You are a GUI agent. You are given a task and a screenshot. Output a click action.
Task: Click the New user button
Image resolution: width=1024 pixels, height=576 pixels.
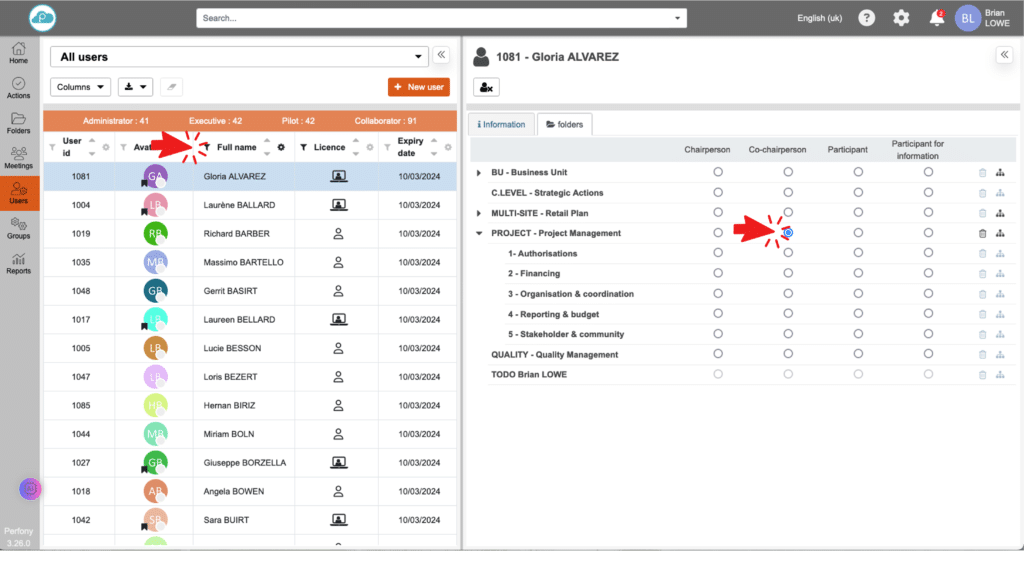click(418, 87)
